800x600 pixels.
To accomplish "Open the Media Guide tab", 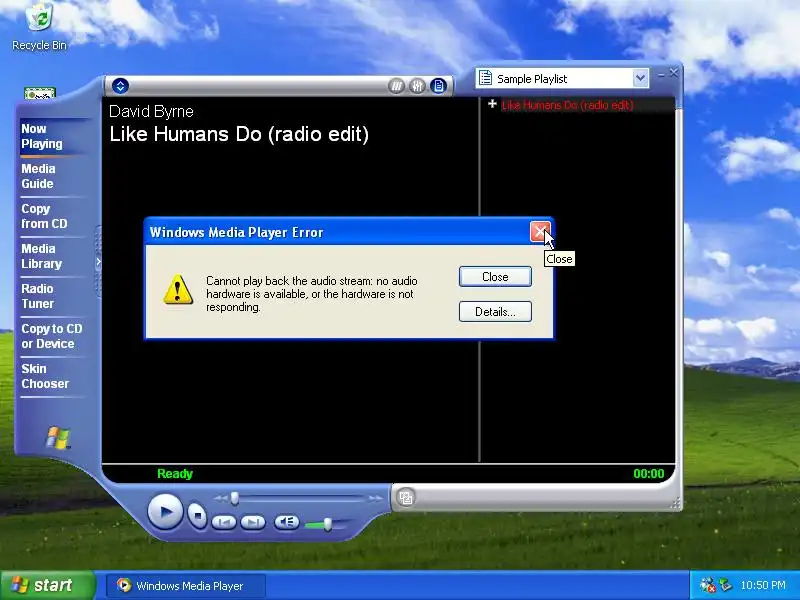I will (38, 176).
